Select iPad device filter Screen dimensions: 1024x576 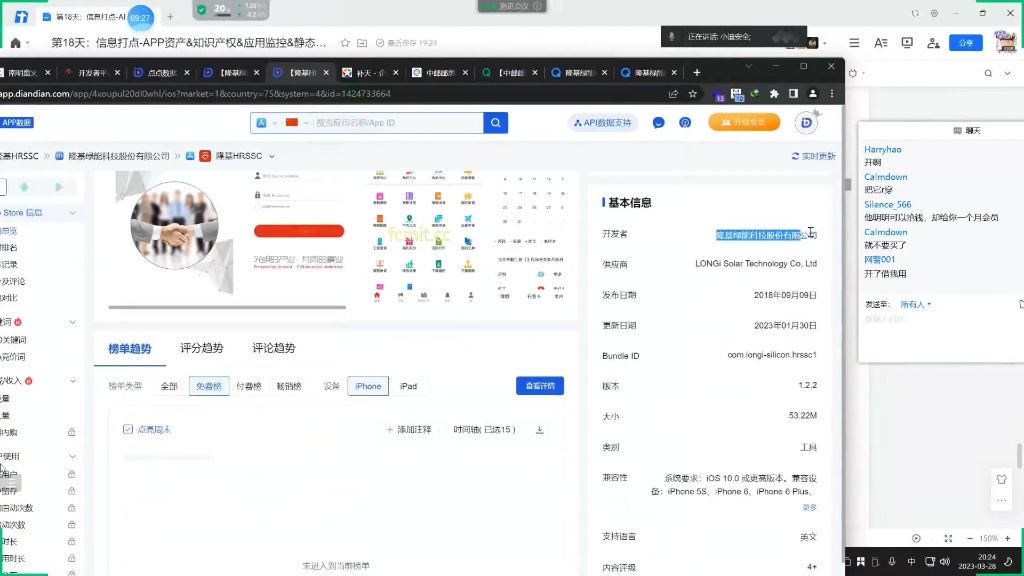(408, 386)
